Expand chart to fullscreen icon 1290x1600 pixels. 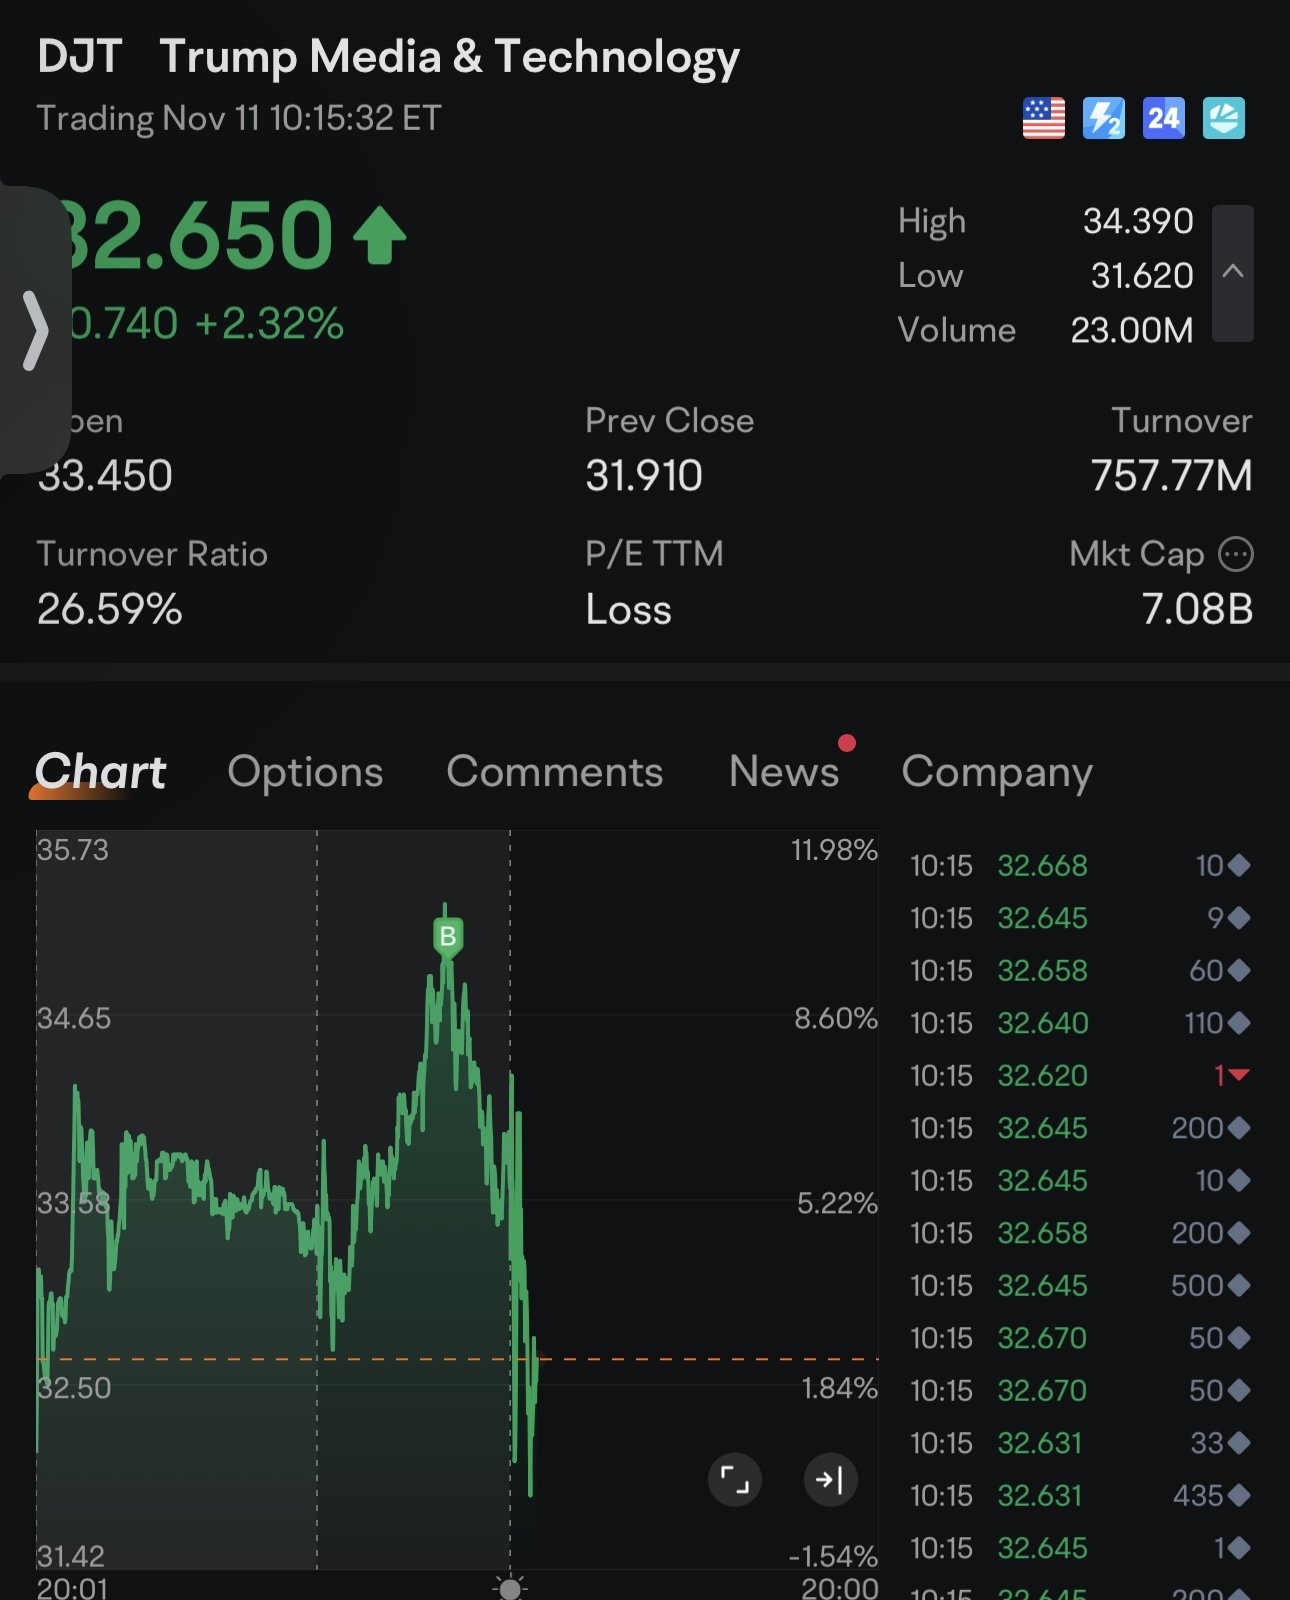[735, 1479]
